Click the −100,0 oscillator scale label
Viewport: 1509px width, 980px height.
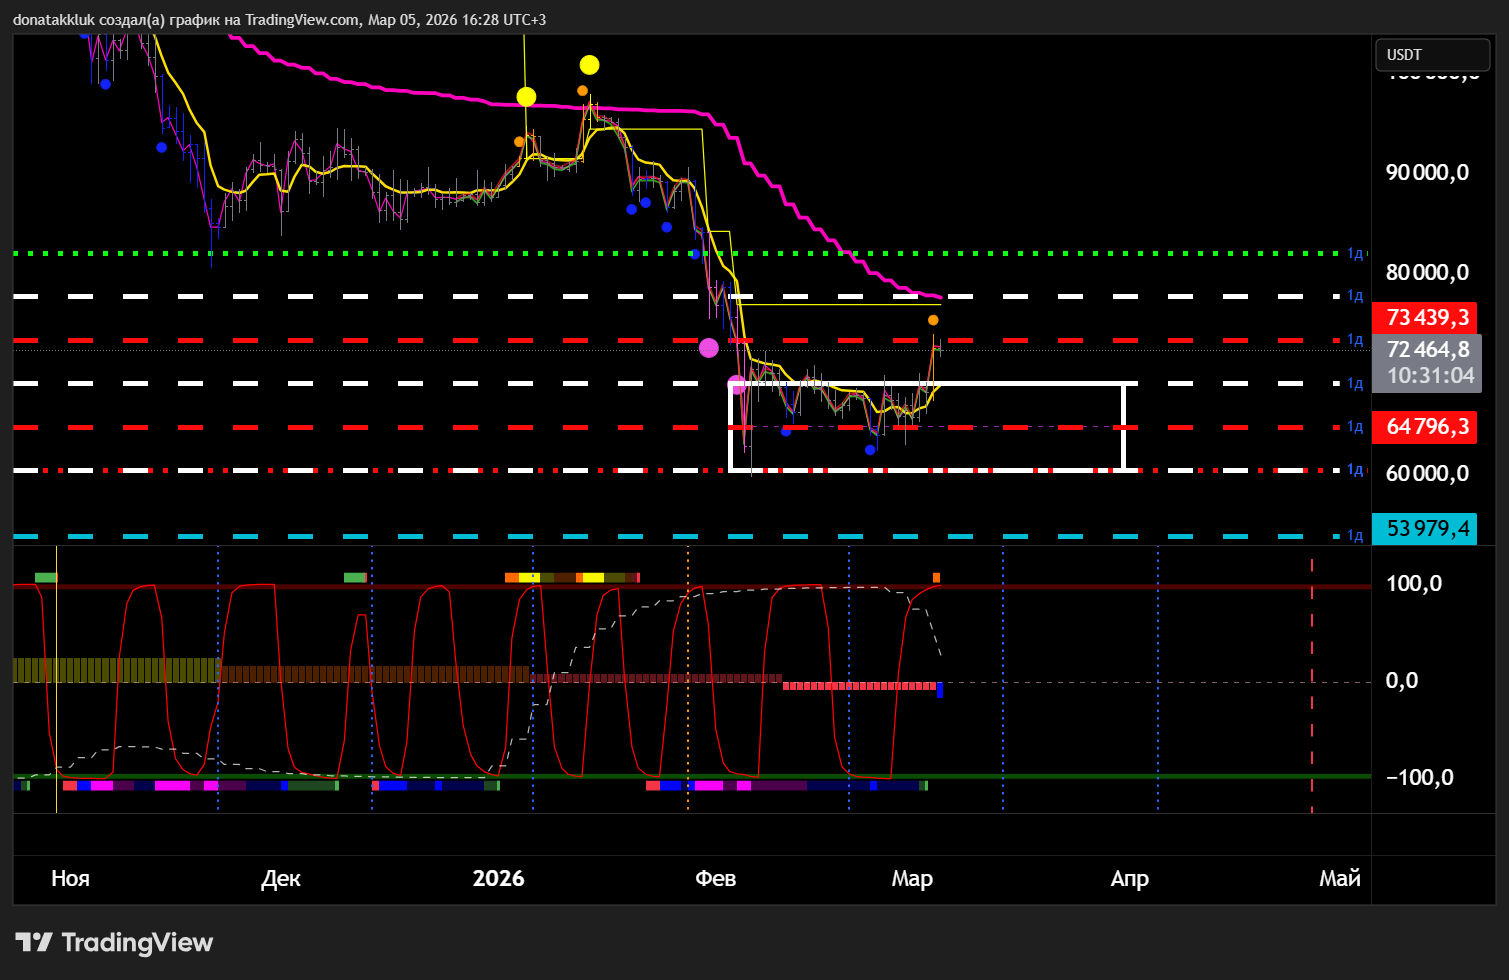coord(1419,777)
